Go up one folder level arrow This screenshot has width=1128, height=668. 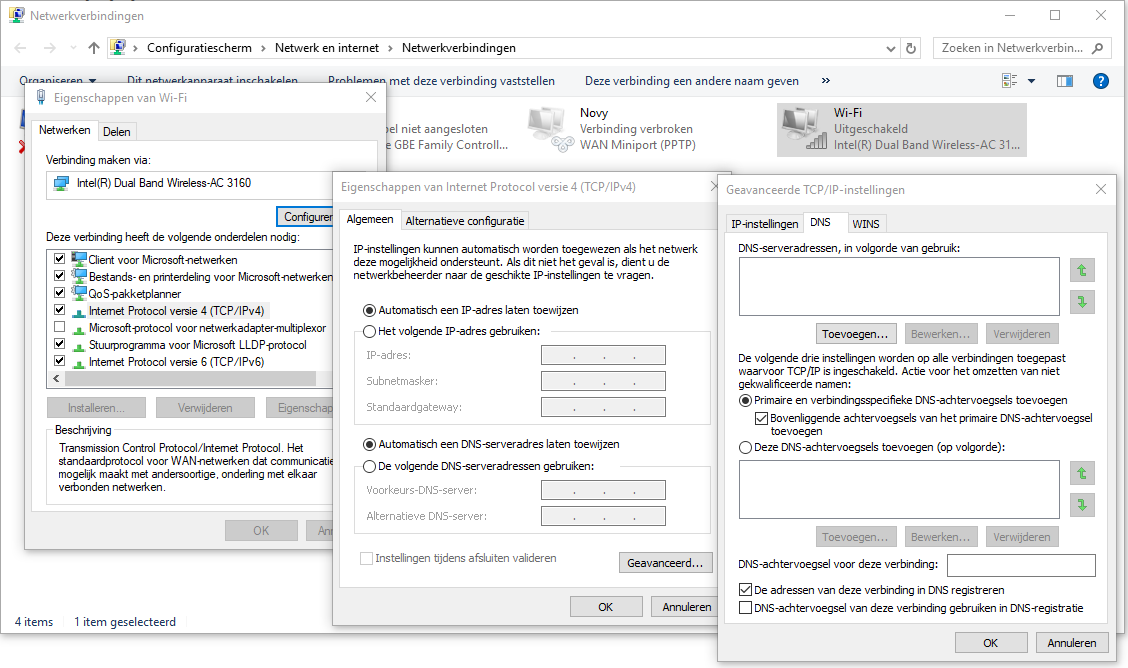[94, 48]
